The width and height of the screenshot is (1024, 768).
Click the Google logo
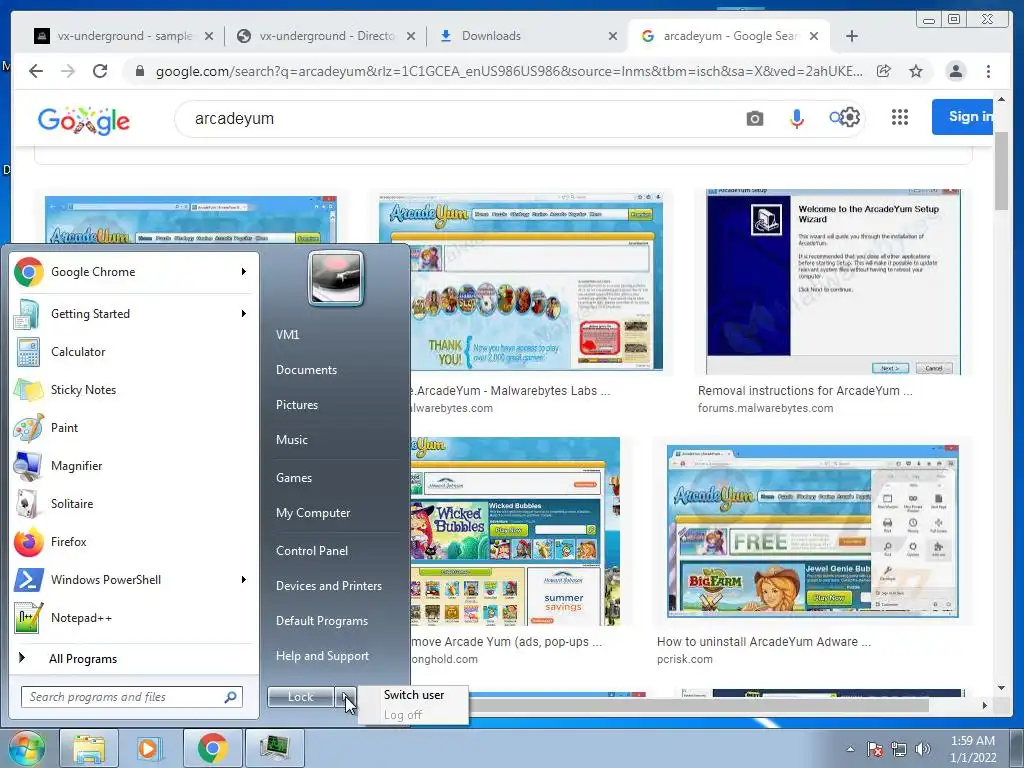pos(84,120)
